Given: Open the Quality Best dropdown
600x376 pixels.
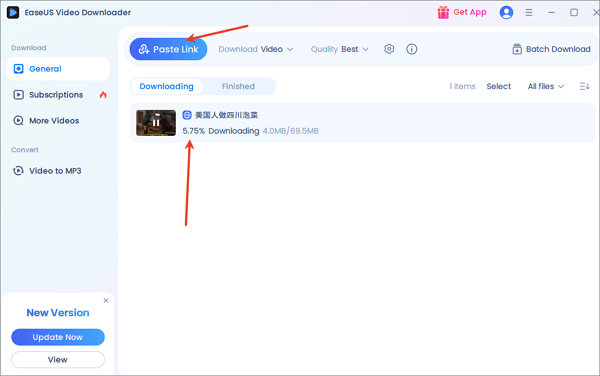Looking at the screenshot, I should pyautogui.click(x=339, y=49).
